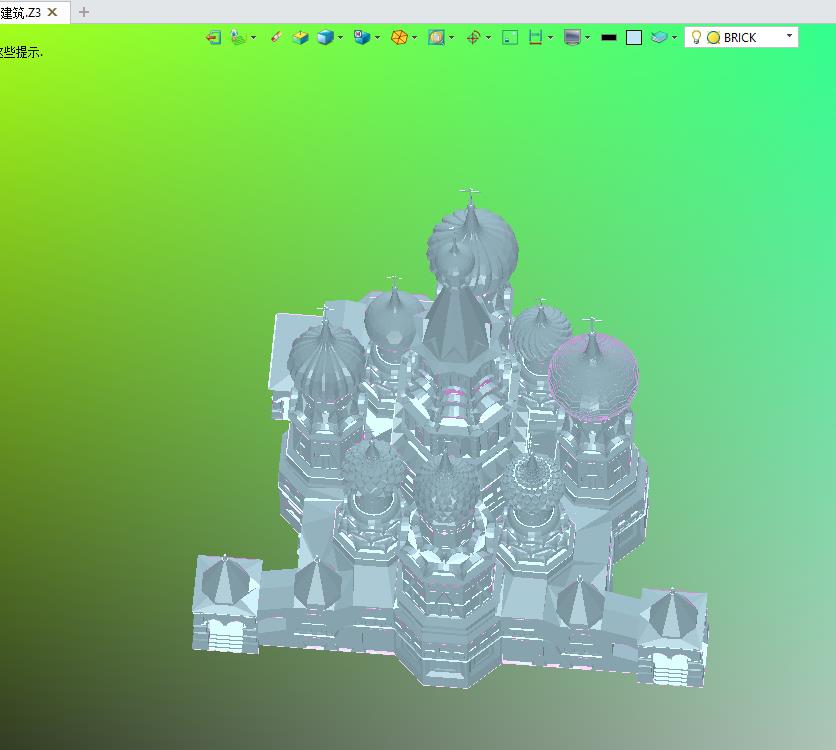Toggle the light bulb visibility of BRICK layer
The height and width of the screenshot is (750, 836).
click(x=696, y=37)
